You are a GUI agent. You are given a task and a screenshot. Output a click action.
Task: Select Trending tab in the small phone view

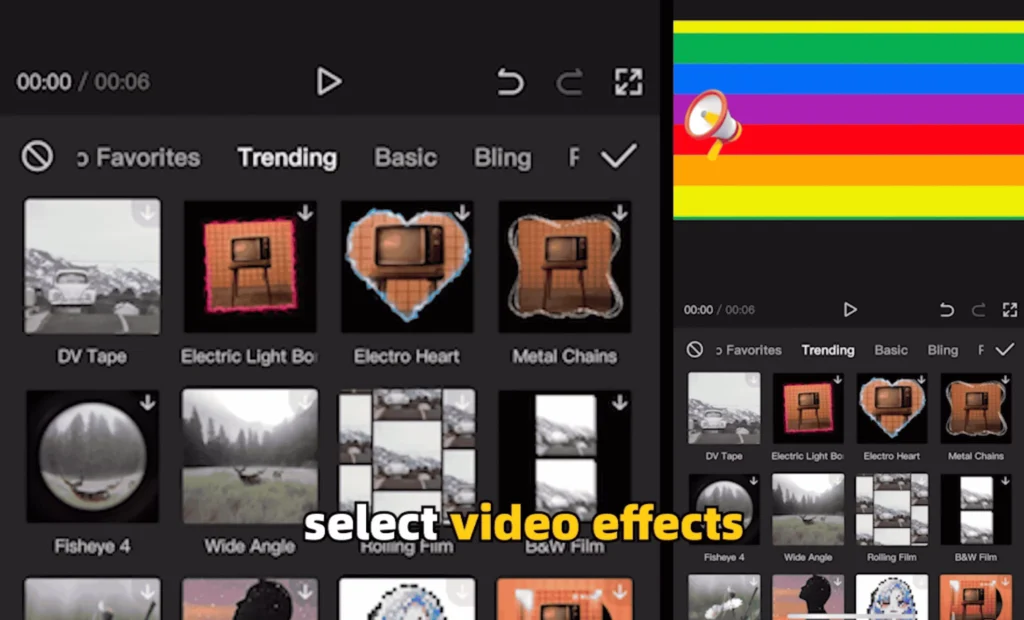[x=828, y=350]
